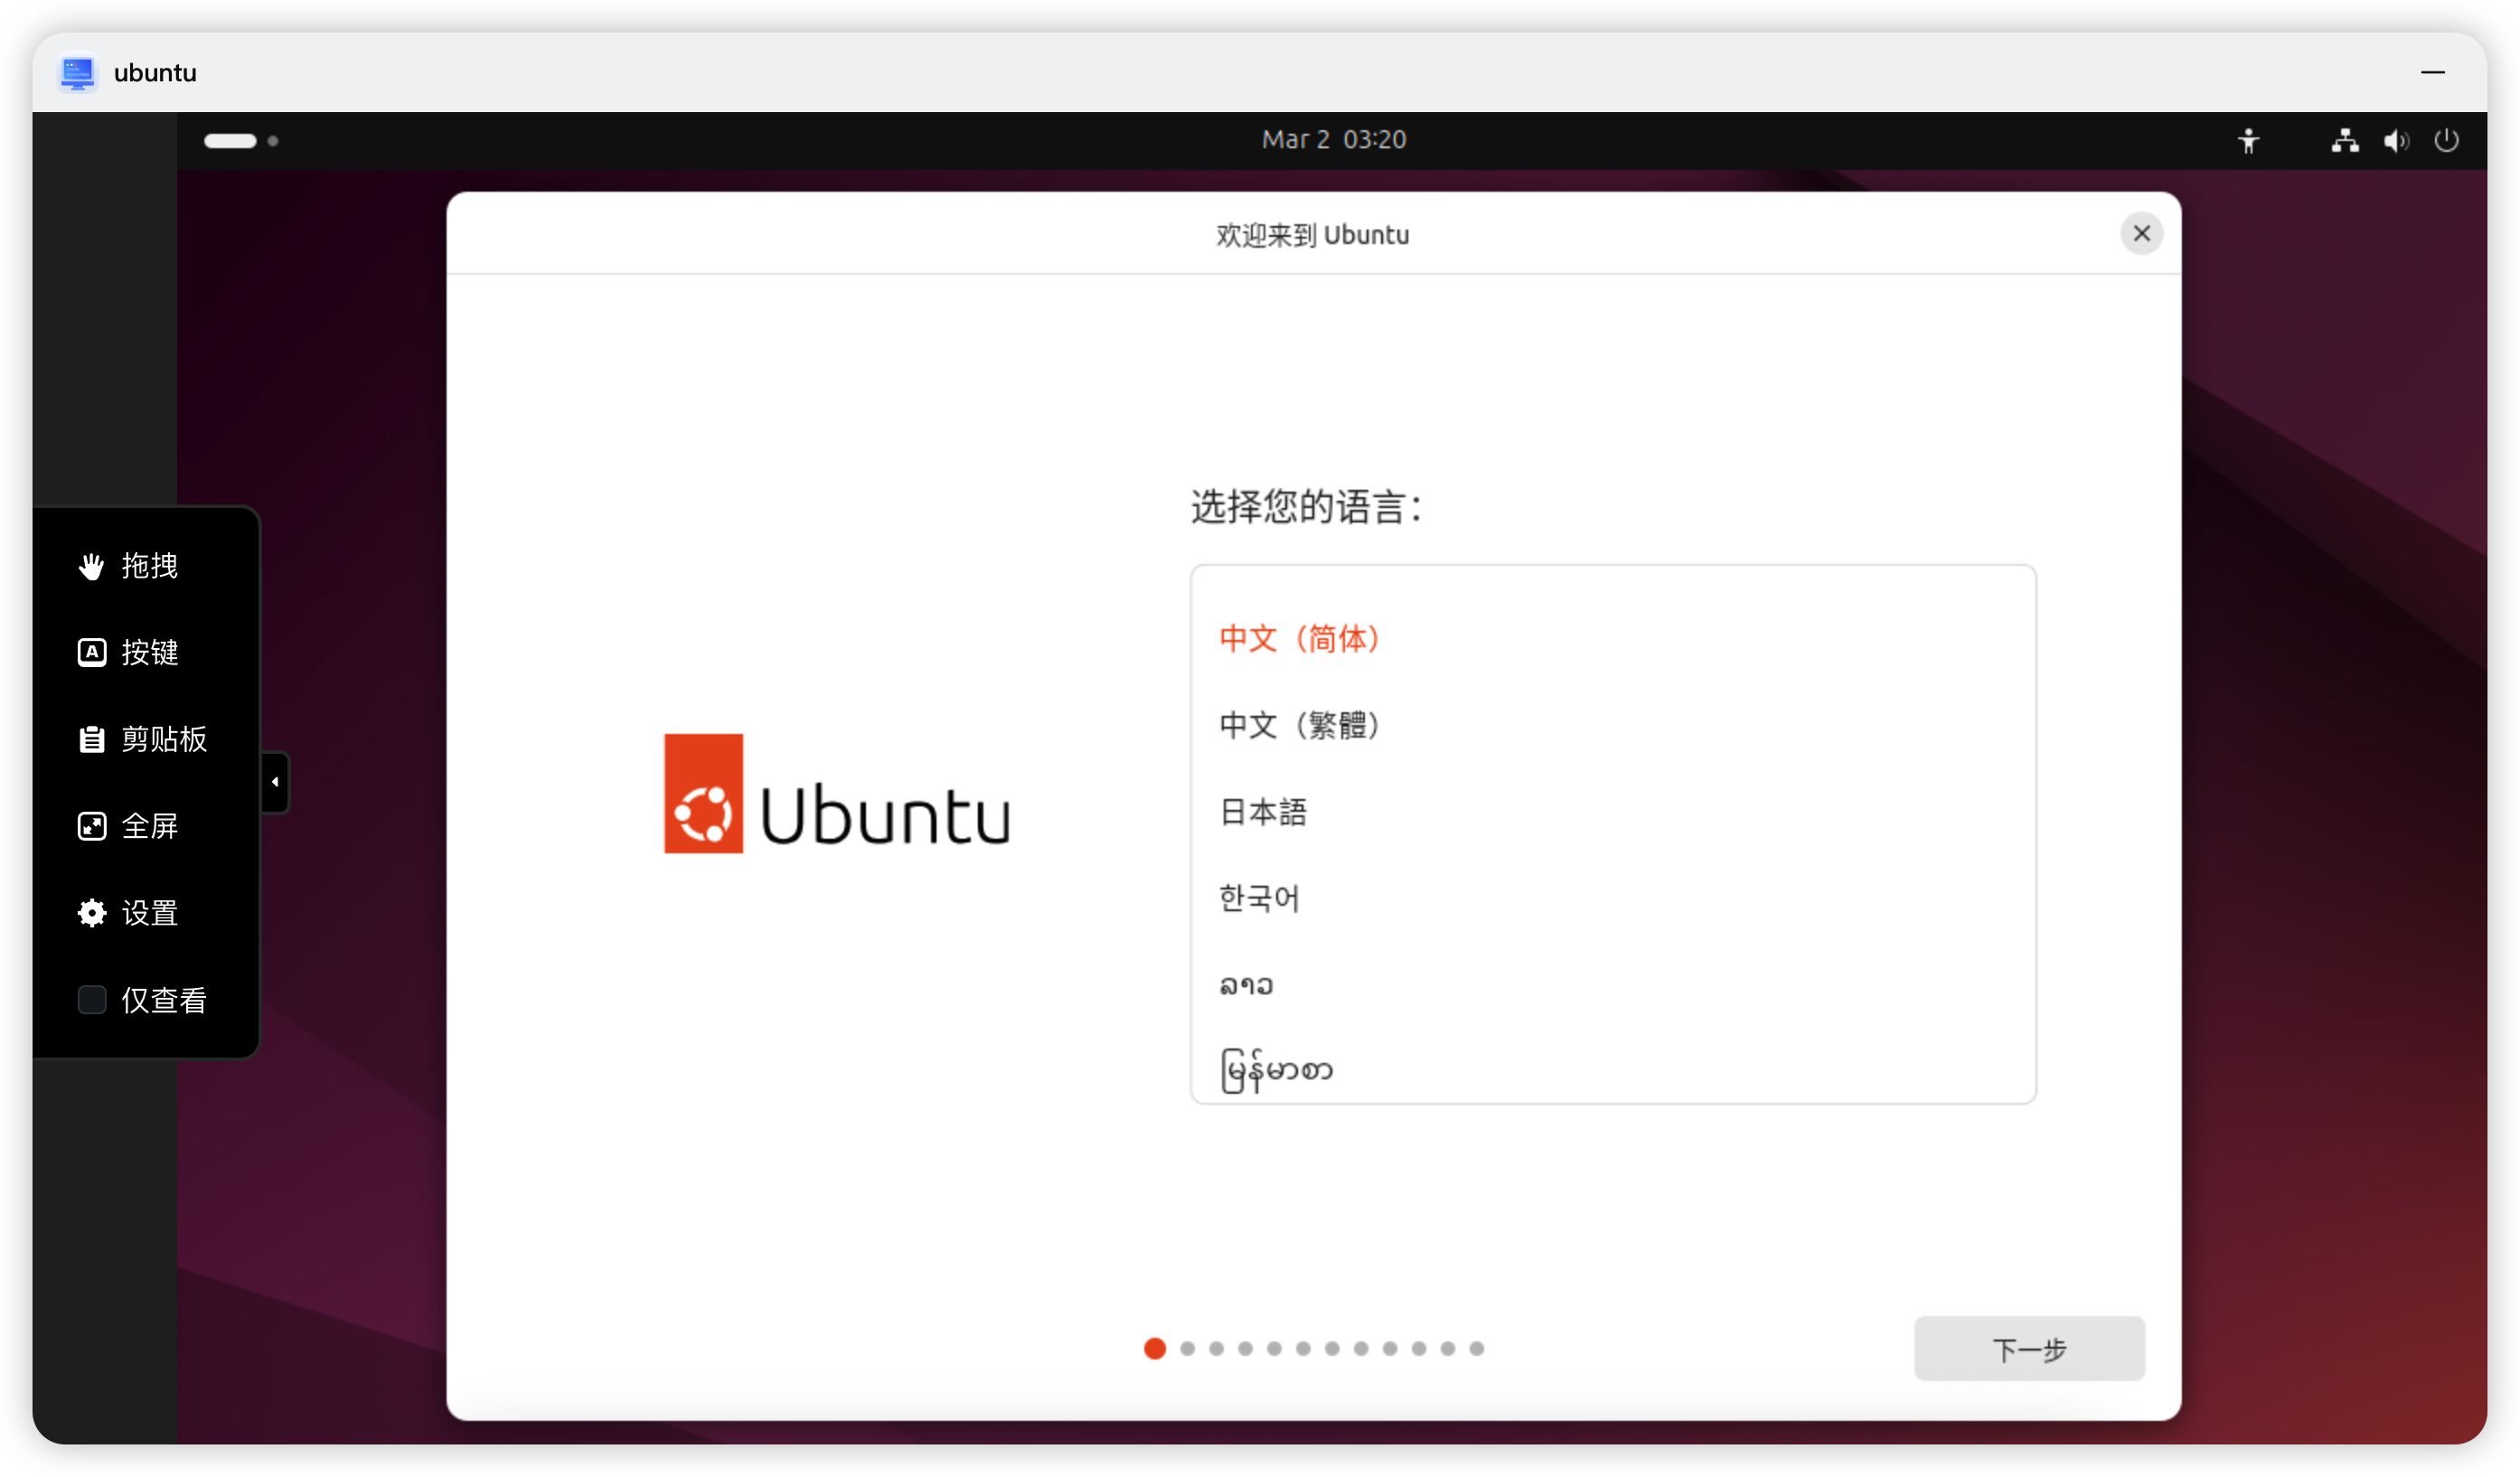This screenshot has height=1477, width=2520.
Task: Click the Activities workspace pill indicator
Action: 231,141
